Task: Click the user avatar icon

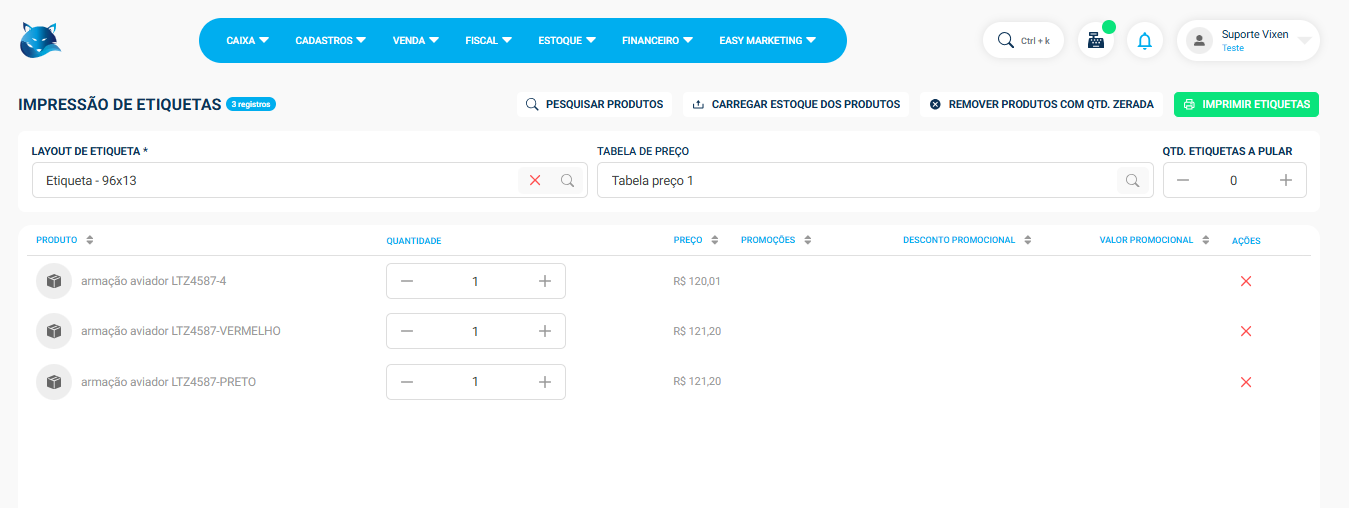Action: 1199,41
